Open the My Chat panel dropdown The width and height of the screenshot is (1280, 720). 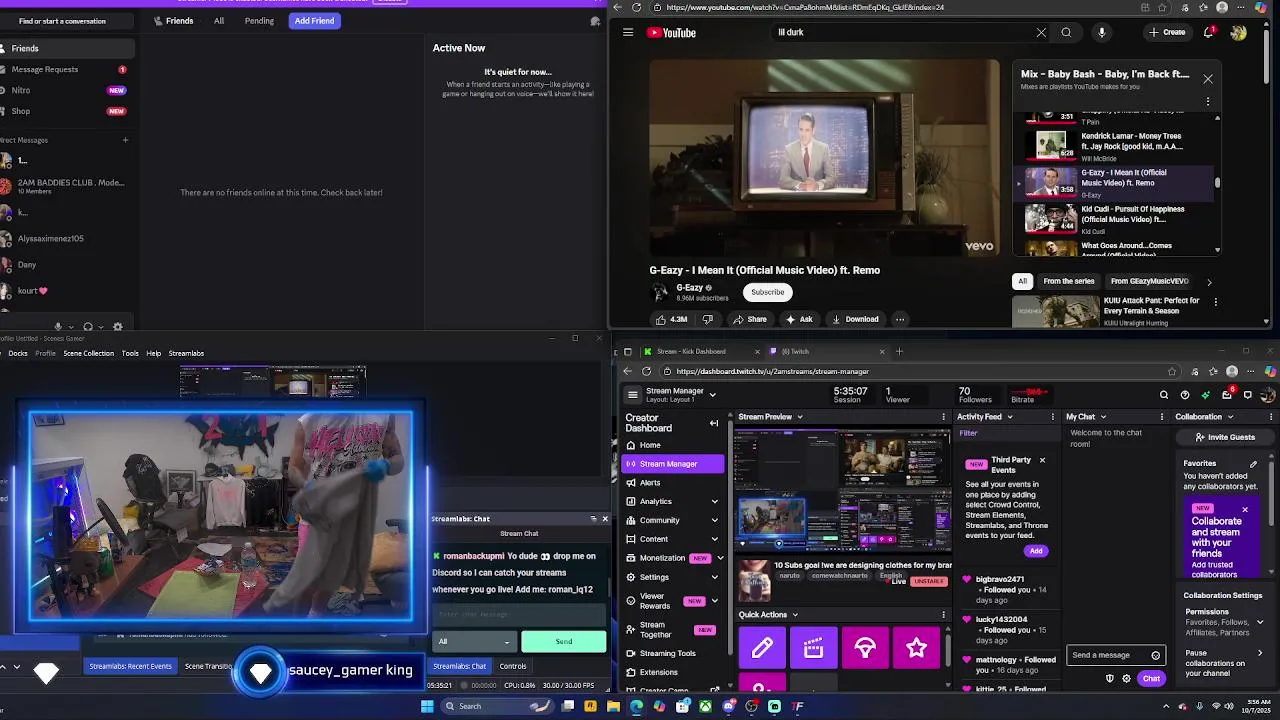[1102, 417]
